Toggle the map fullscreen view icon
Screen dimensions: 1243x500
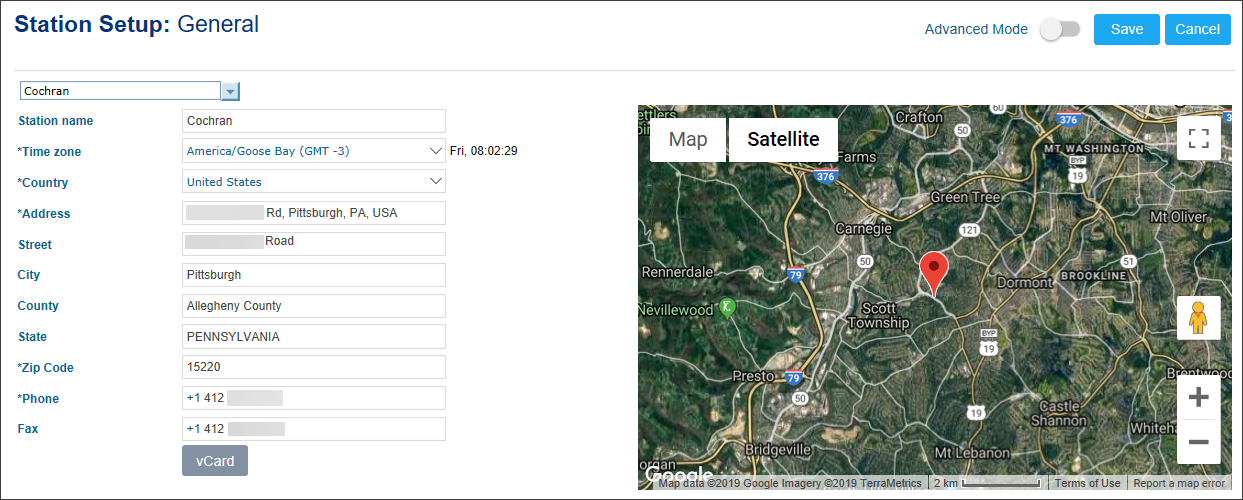(x=1198, y=138)
